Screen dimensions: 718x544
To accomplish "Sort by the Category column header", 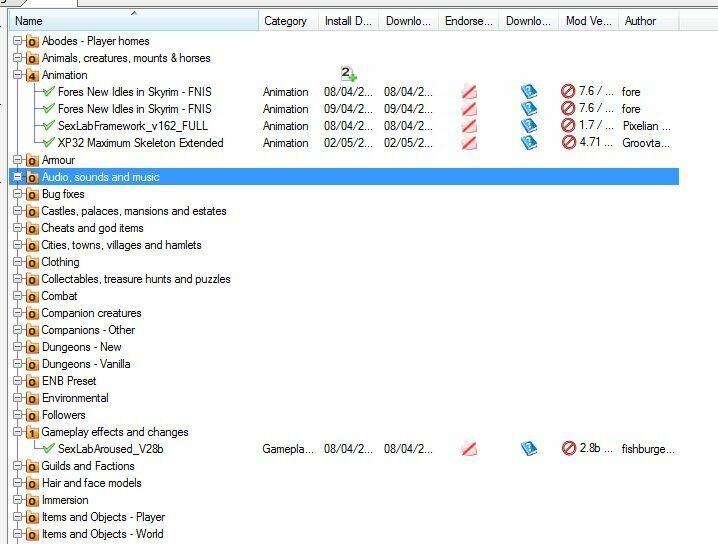I will point(288,21).
